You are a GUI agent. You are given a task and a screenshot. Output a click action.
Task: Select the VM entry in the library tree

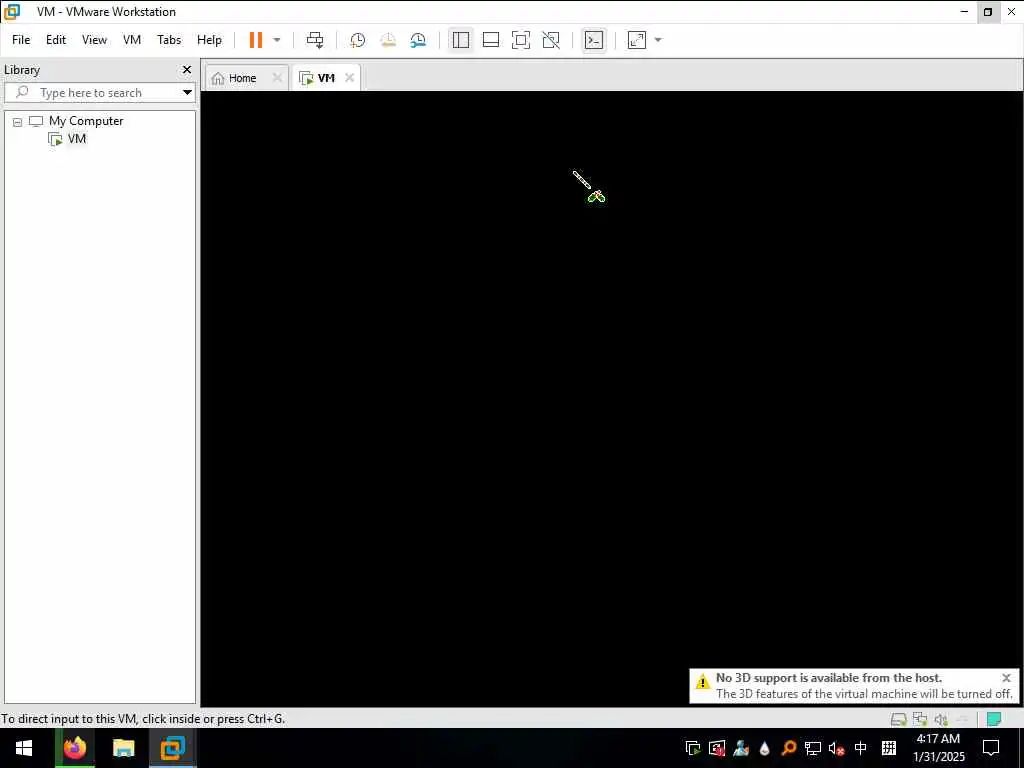(76, 138)
